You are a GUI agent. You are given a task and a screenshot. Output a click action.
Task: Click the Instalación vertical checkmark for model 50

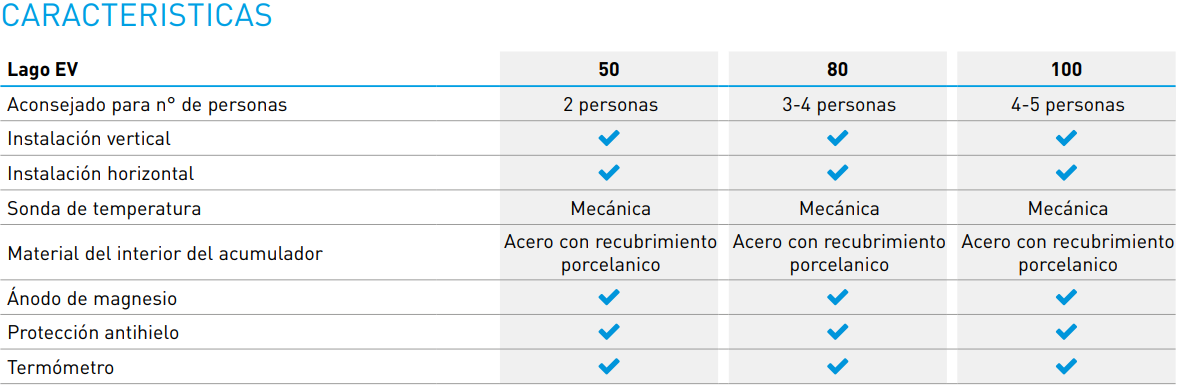609,138
